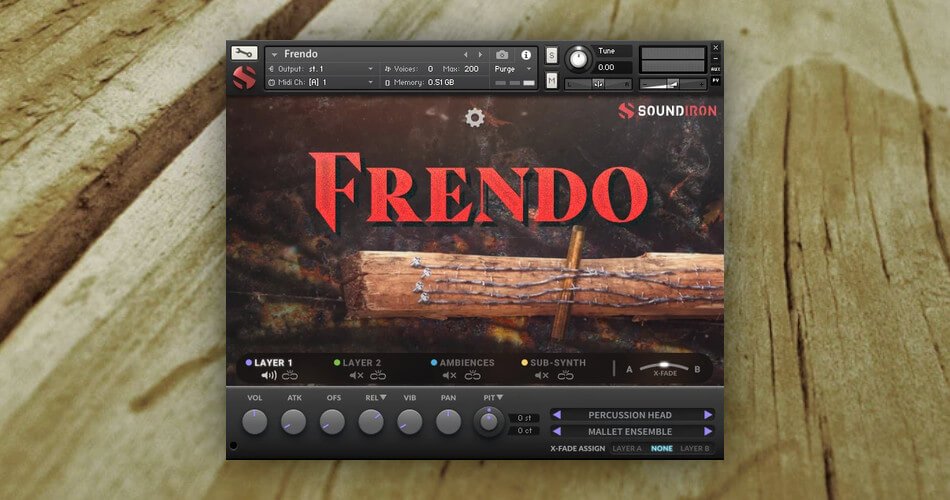Click the 0 st semitone value field
The image size is (950, 500).
click(525, 418)
